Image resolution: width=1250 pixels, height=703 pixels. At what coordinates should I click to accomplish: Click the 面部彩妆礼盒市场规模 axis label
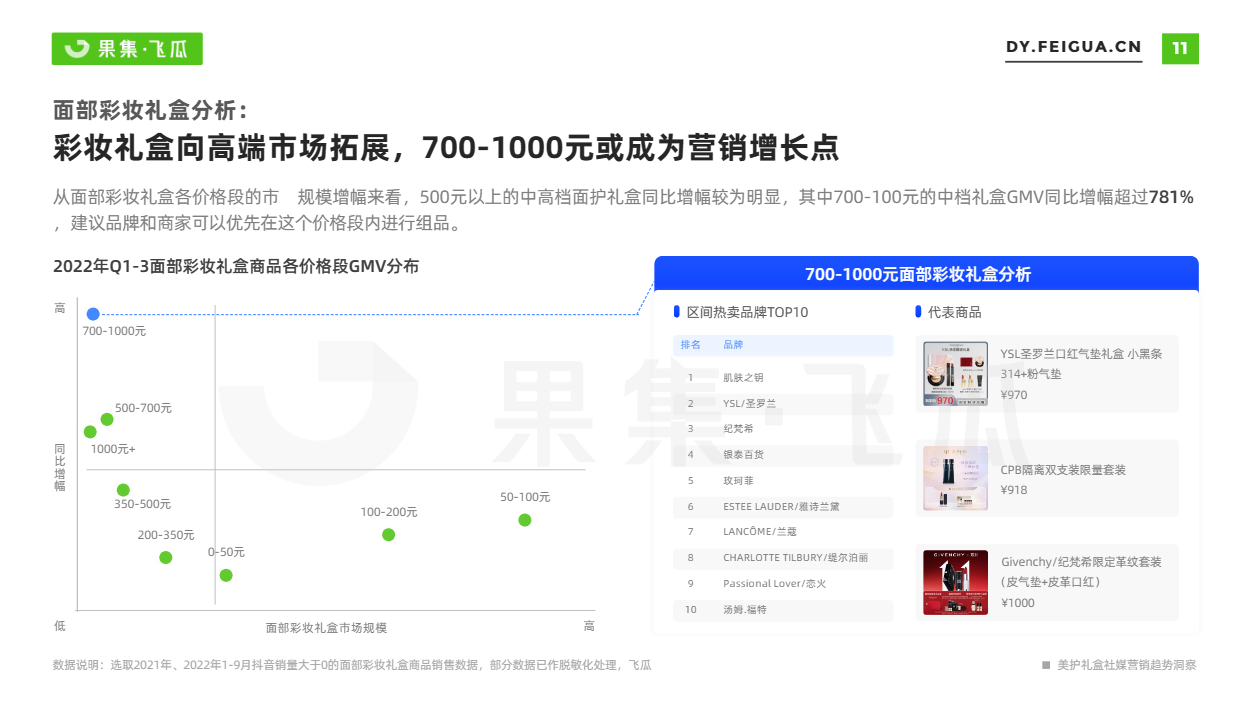(x=326, y=628)
